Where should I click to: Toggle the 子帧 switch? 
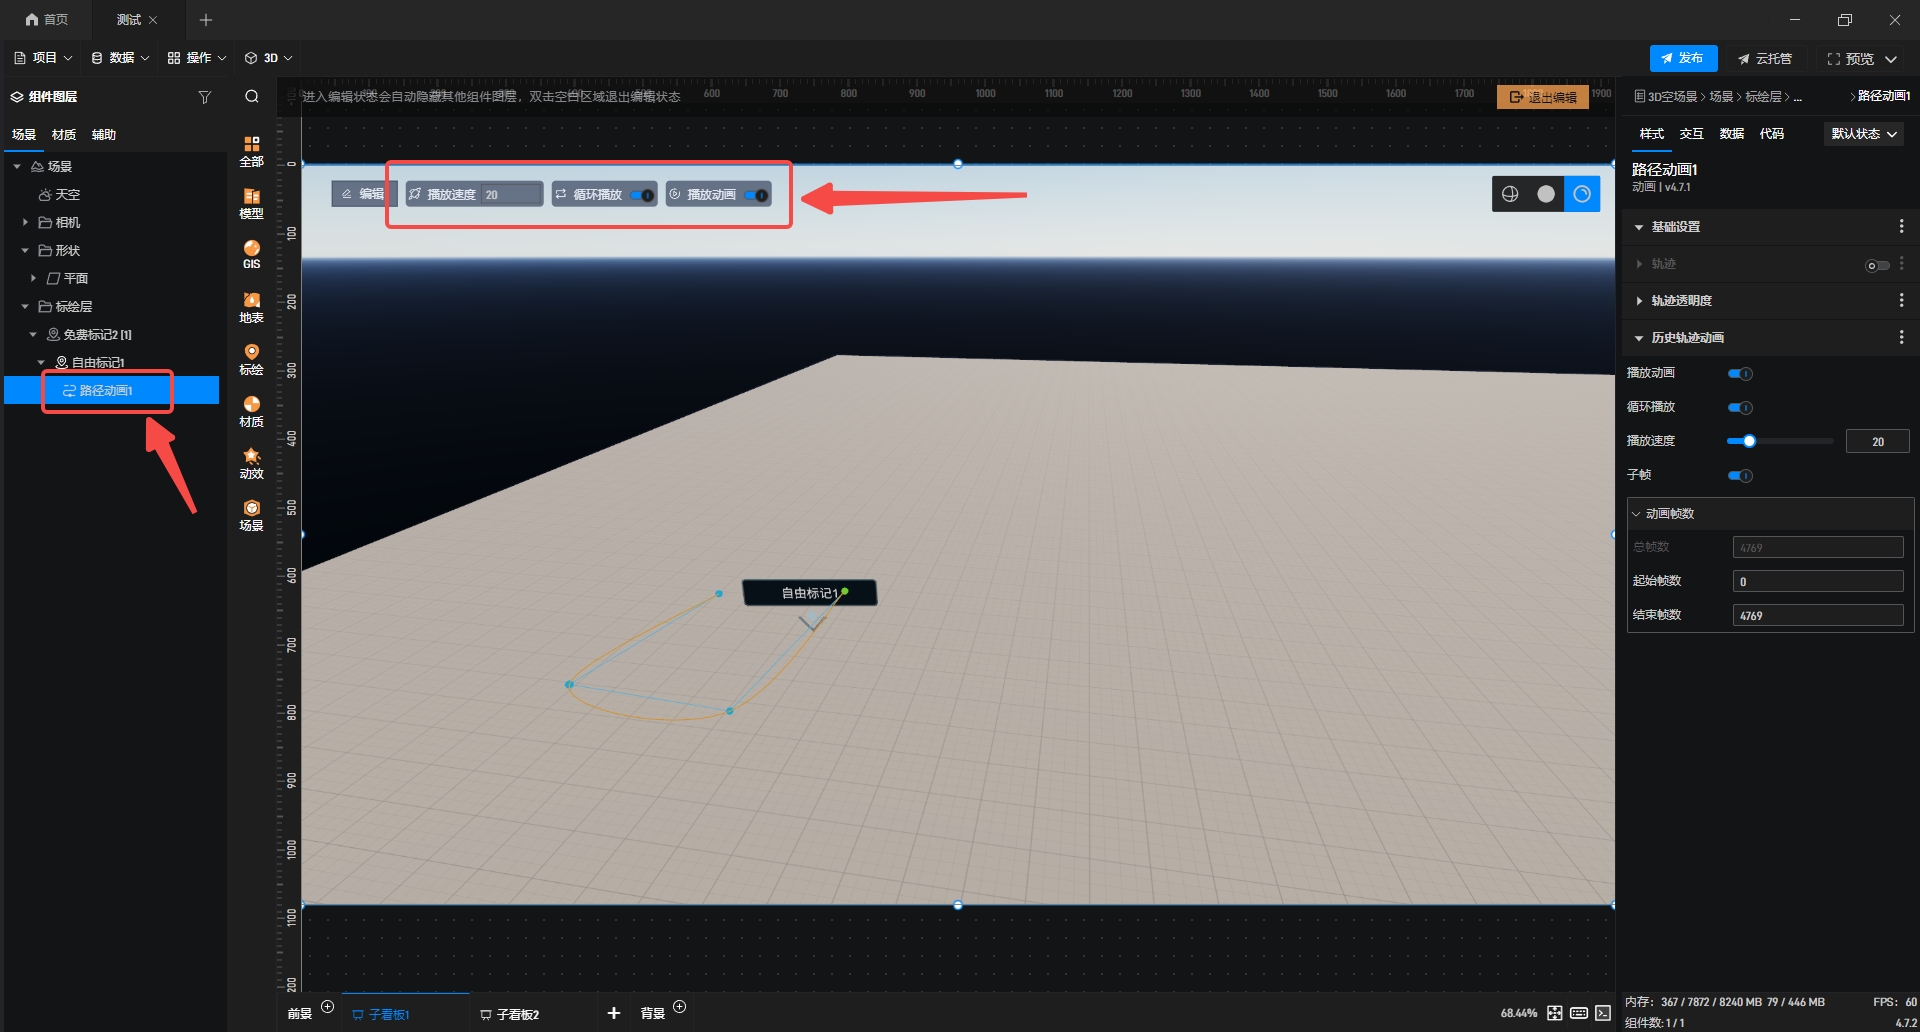[1740, 476]
